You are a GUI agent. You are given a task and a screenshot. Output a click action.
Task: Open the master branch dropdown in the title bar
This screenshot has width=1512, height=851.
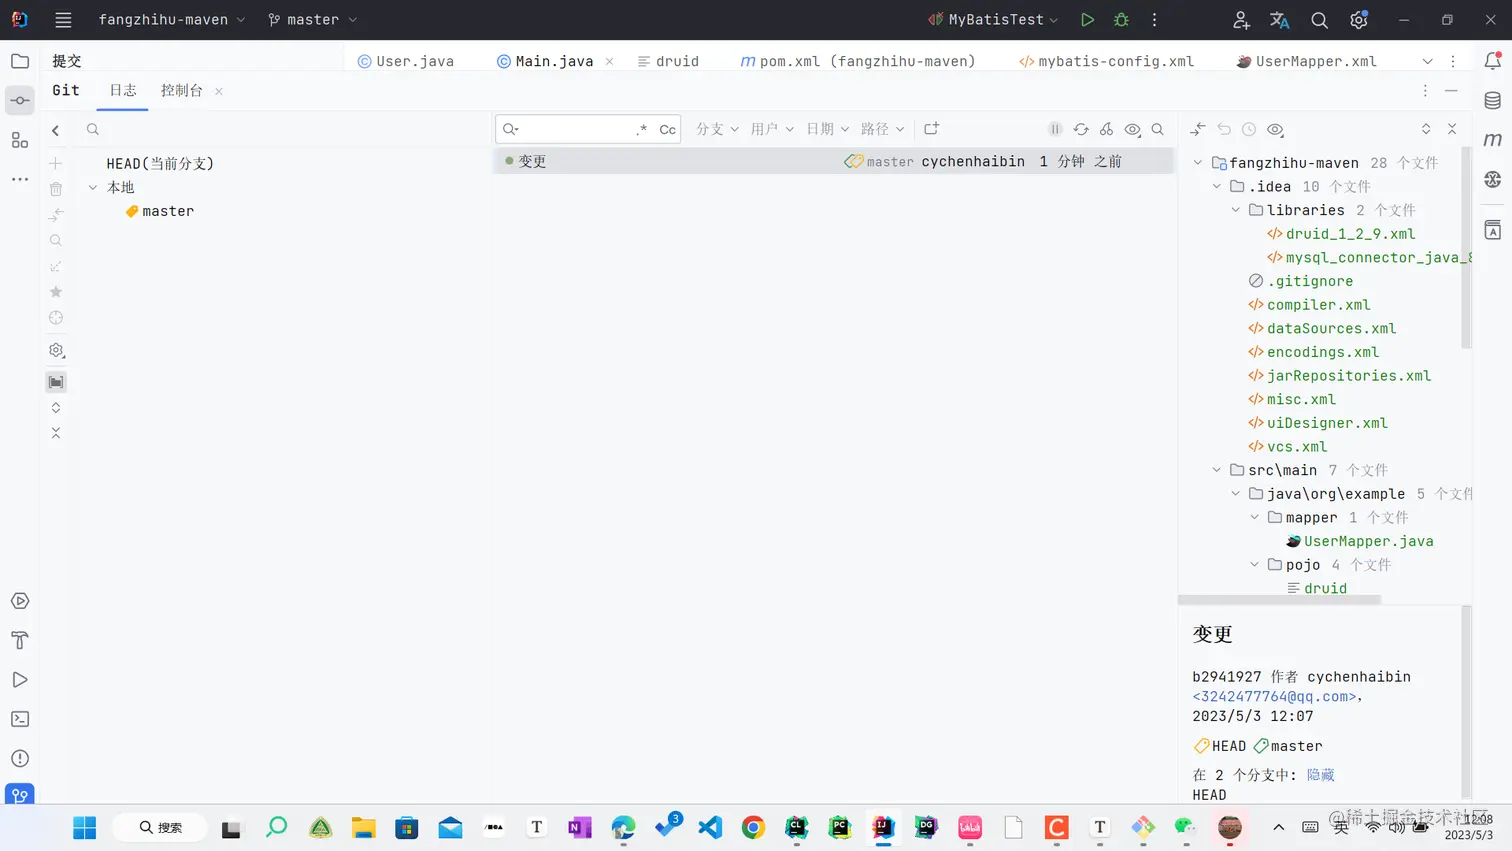[312, 19]
